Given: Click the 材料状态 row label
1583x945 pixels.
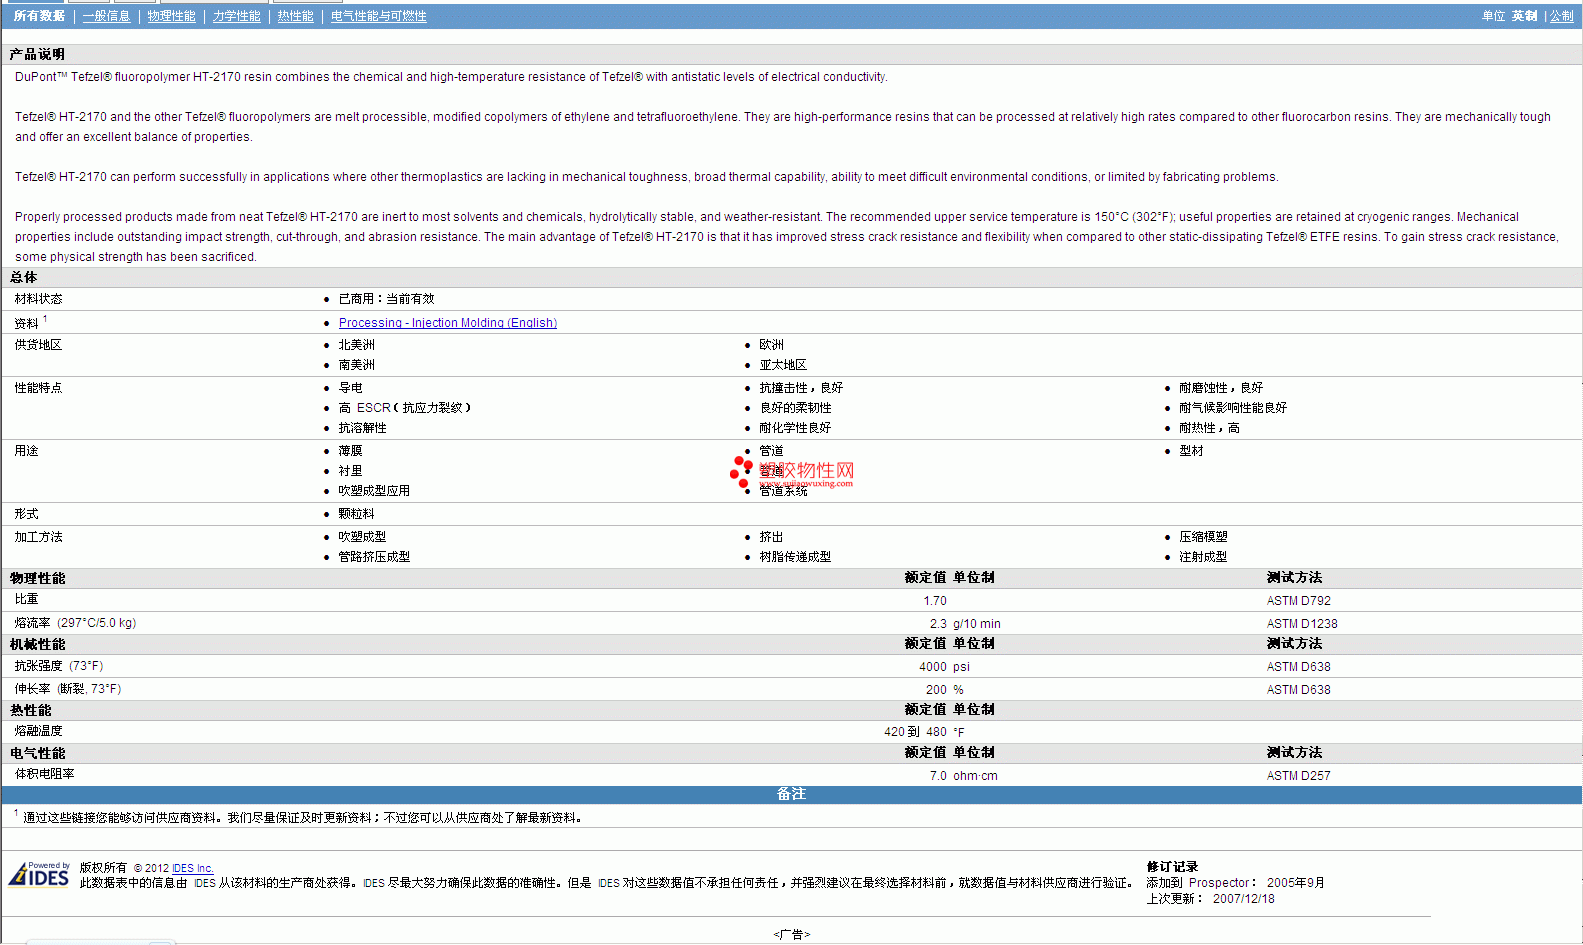Looking at the screenshot, I should coord(38,299).
